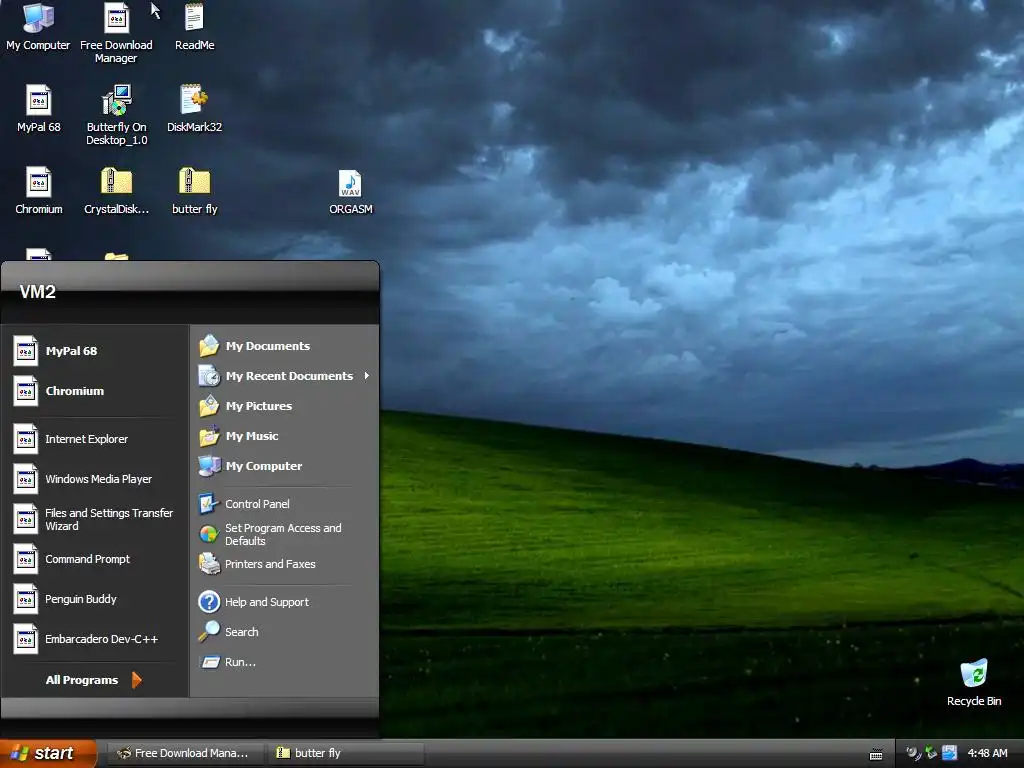1024x768 pixels.
Task: Launch Embarcadero Dev-C++ from Start menu
Action: 95,639
